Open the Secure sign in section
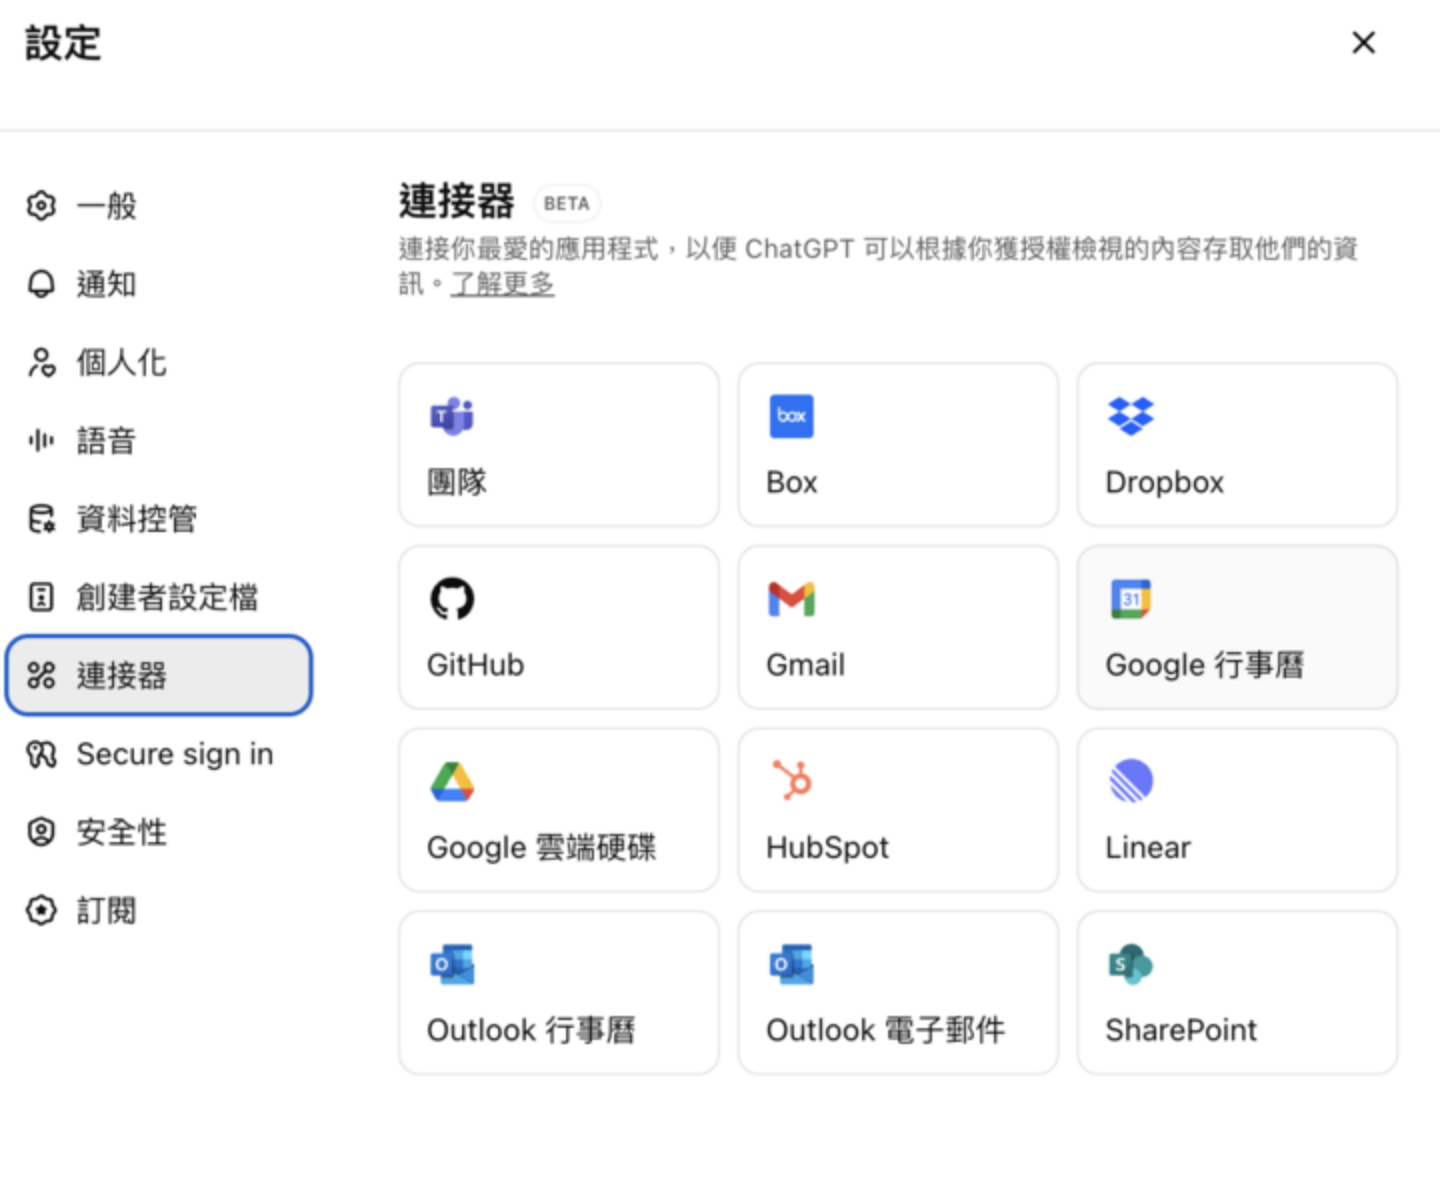Image resolution: width=1440 pixels, height=1196 pixels. coord(159,754)
